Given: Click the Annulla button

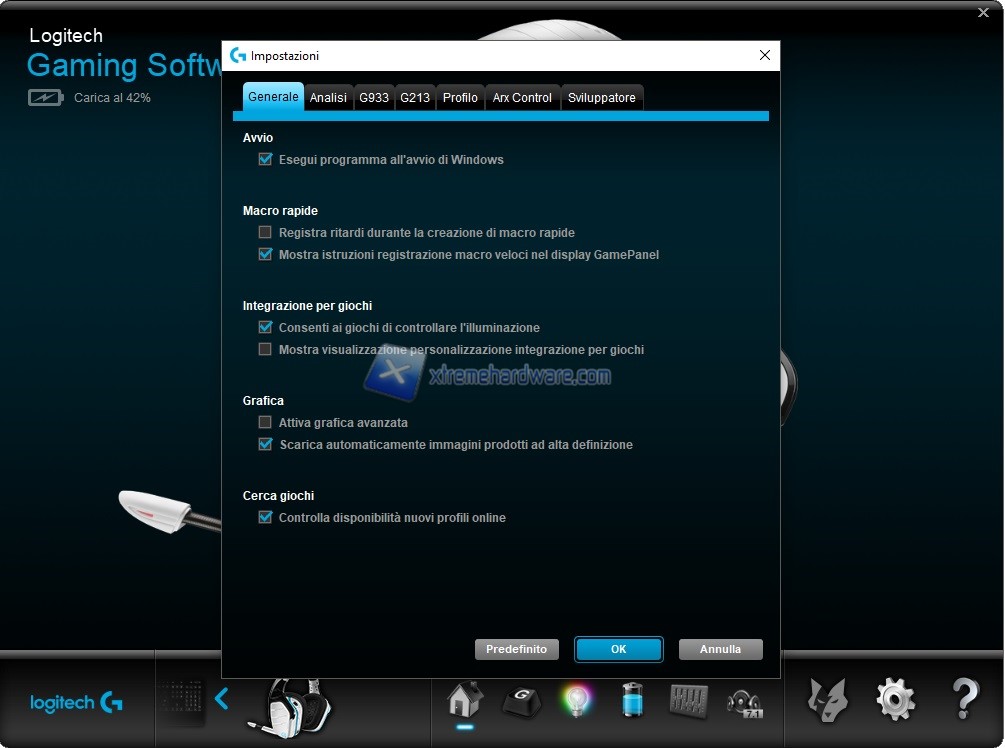Looking at the screenshot, I should pyautogui.click(x=720, y=649).
